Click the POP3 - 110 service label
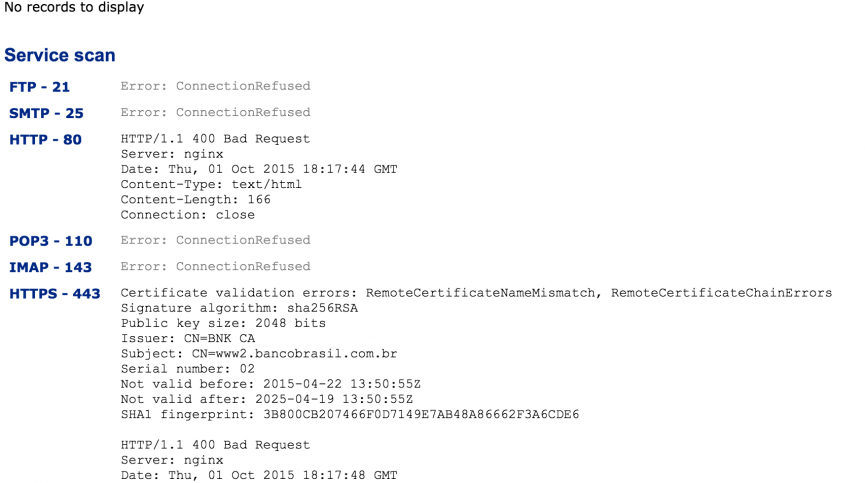865x483 pixels. (x=51, y=241)
